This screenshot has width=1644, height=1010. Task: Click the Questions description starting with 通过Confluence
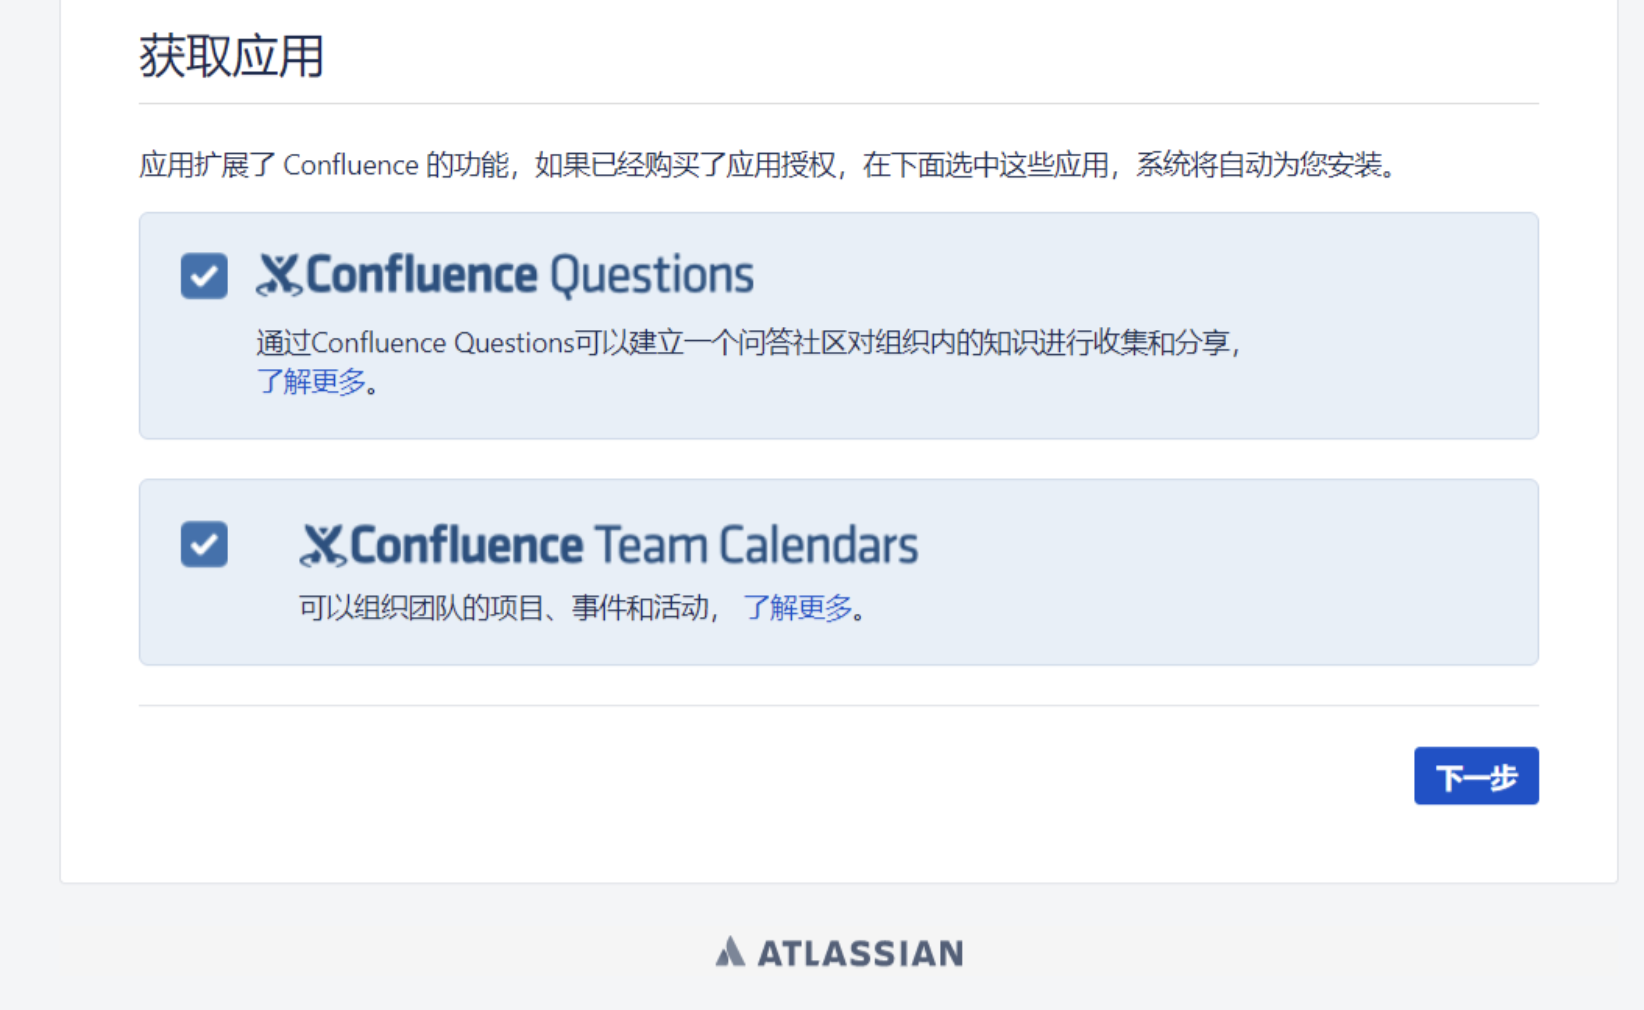[748, 343]
